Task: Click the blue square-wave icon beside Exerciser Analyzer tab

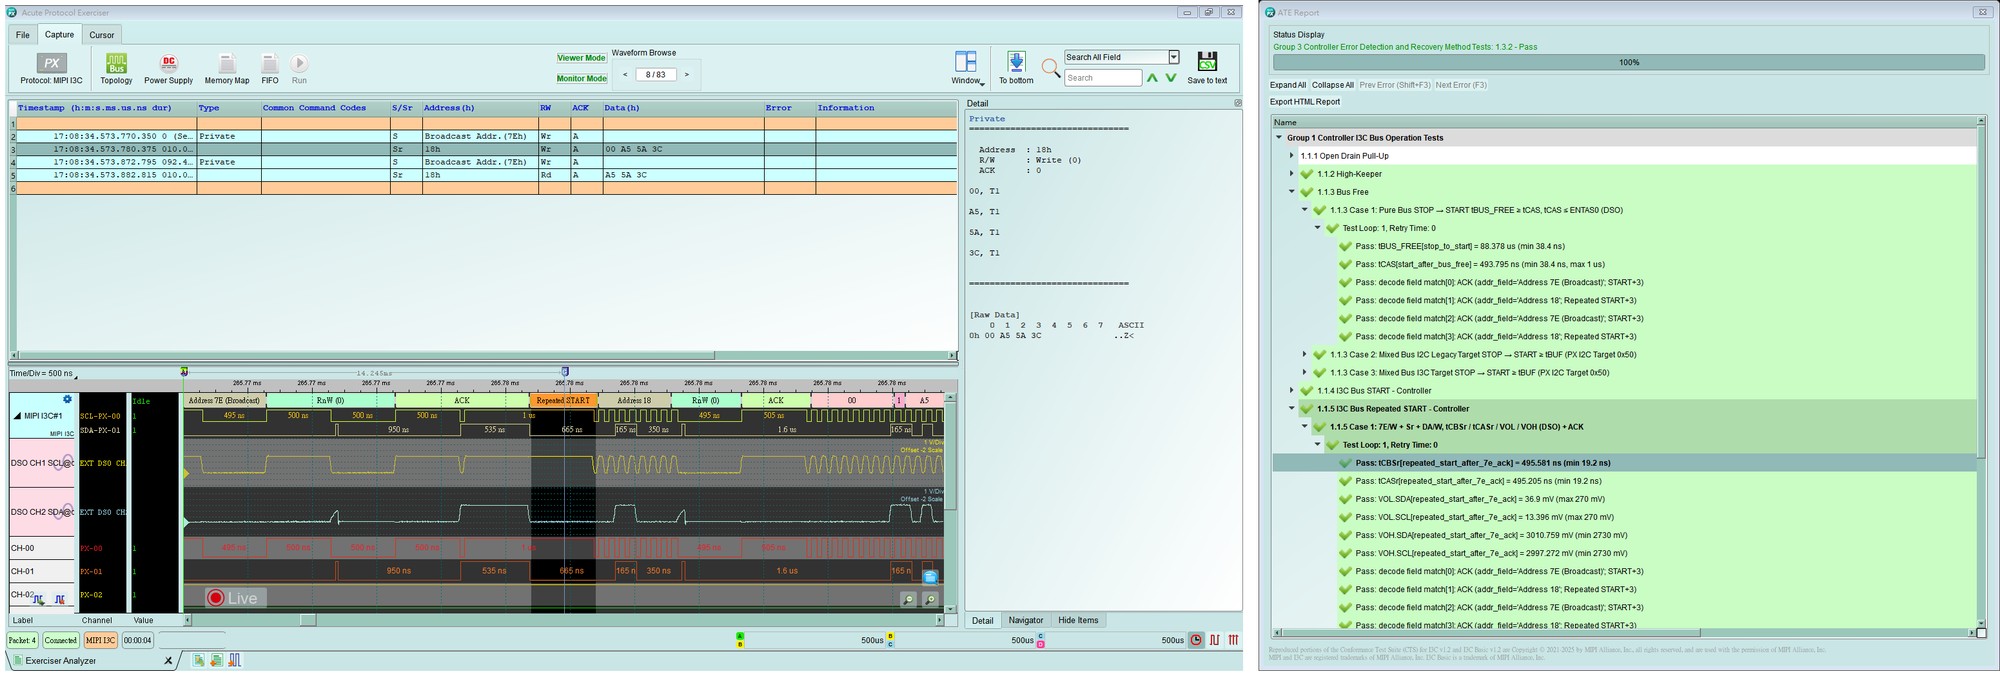Action: [x=235, y=660]
